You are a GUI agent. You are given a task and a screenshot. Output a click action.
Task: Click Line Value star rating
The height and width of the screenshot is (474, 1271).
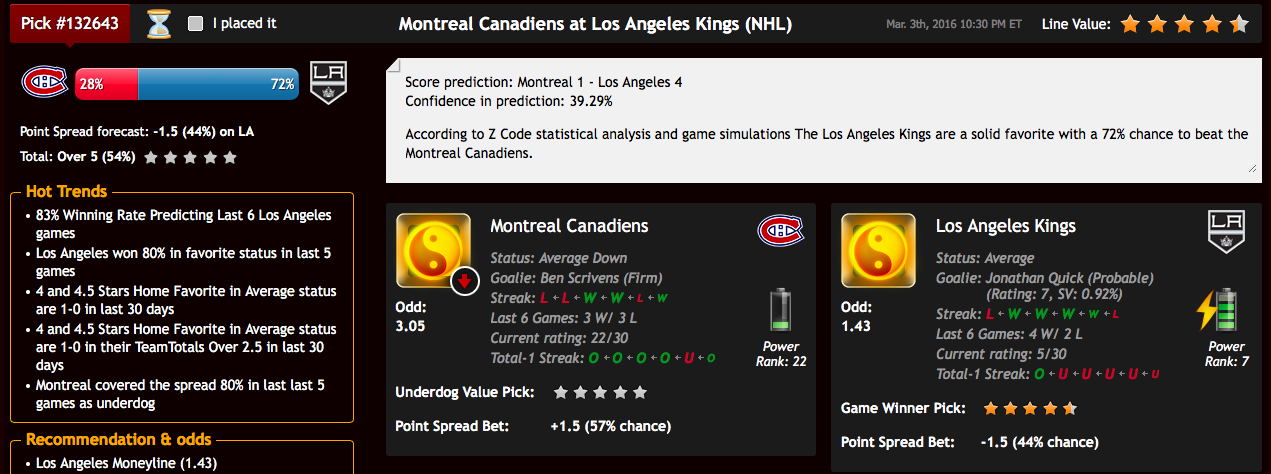[x=1184, y=23]
